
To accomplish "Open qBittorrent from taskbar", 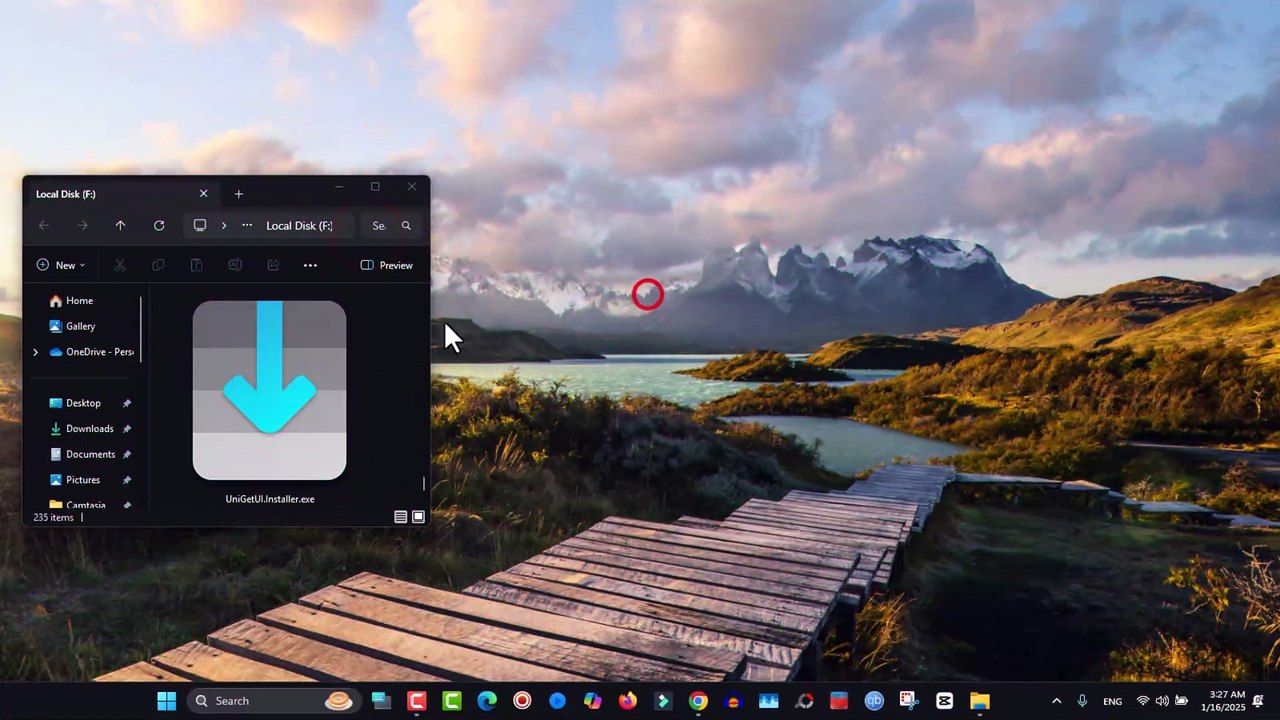I will pos(874,701).
